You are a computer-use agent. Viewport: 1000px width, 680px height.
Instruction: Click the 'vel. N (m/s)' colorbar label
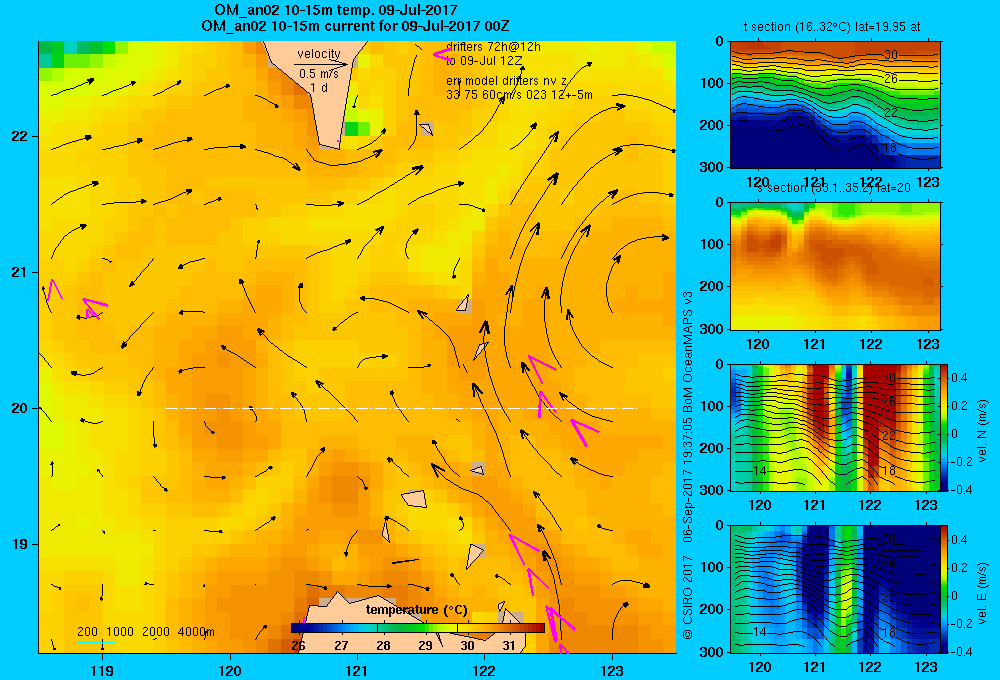(x=983, y=431)
